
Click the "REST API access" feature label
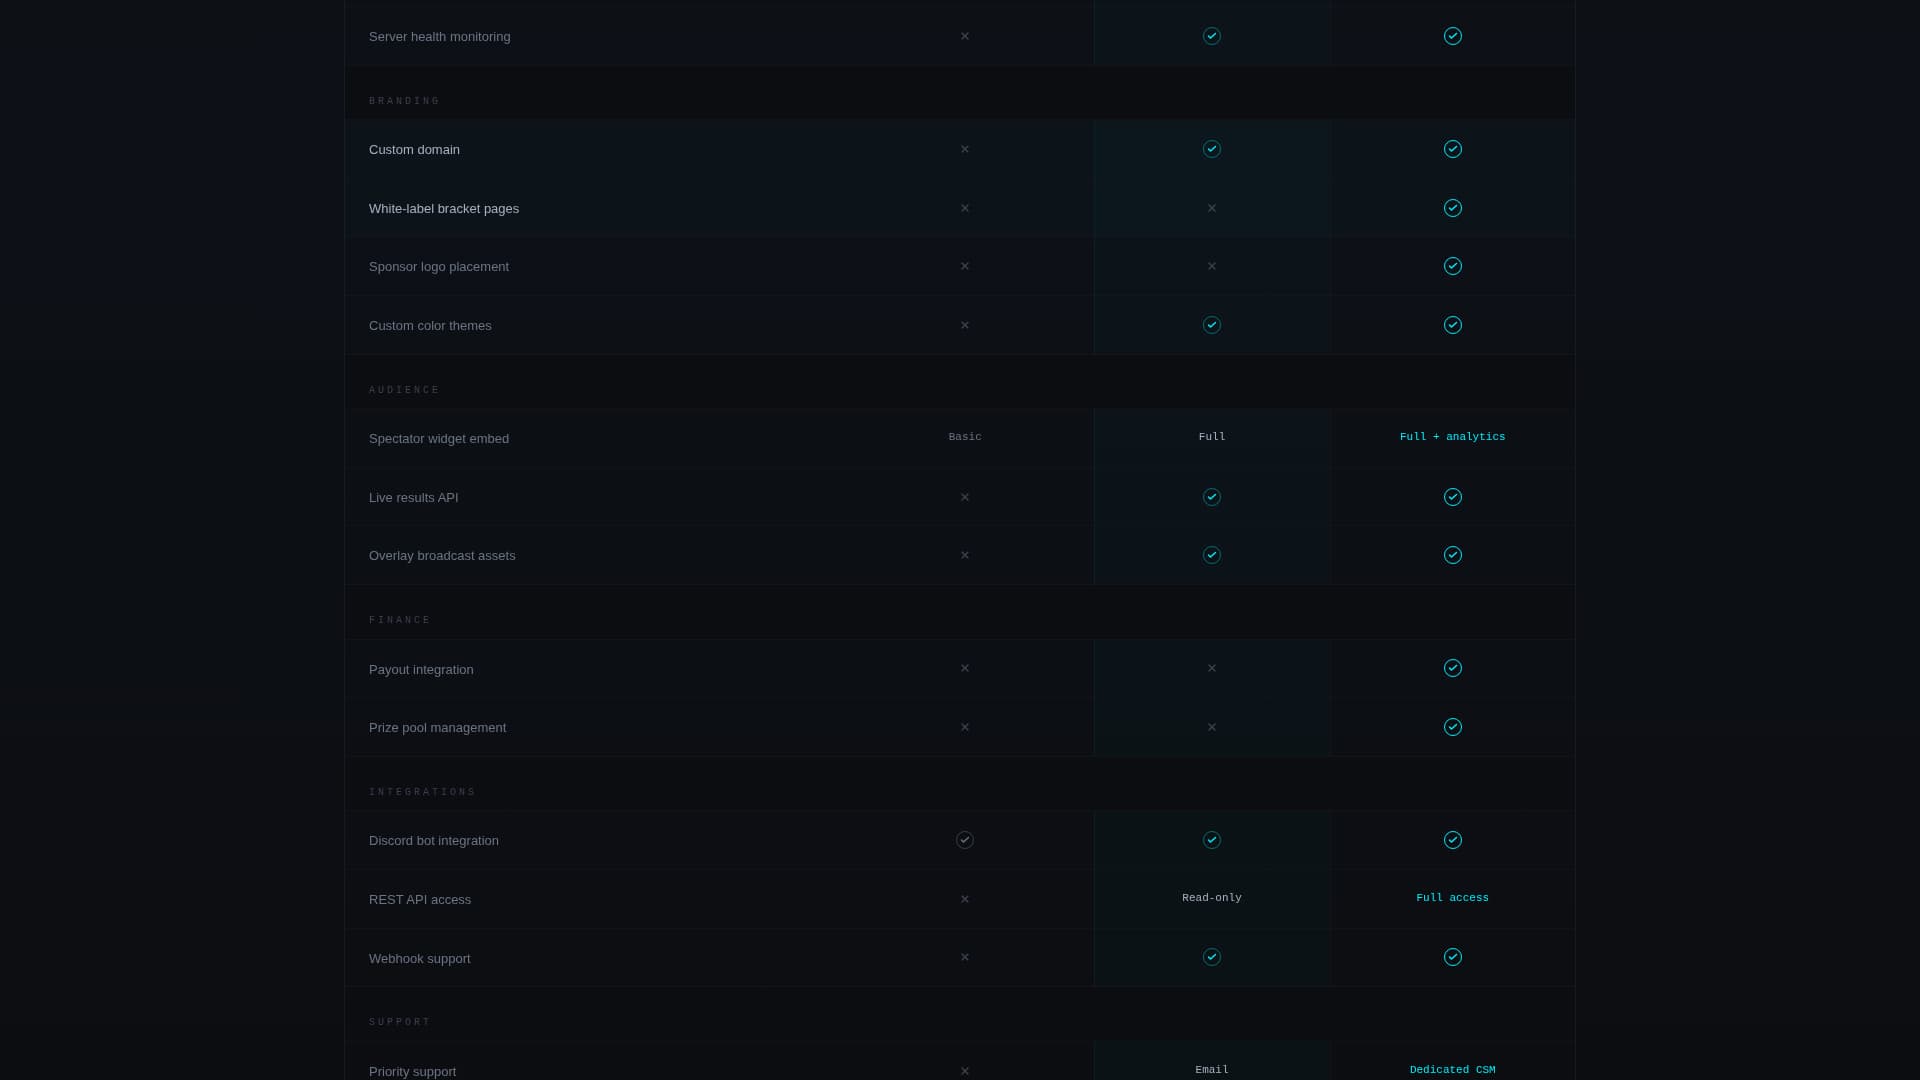tap(420, 900)
